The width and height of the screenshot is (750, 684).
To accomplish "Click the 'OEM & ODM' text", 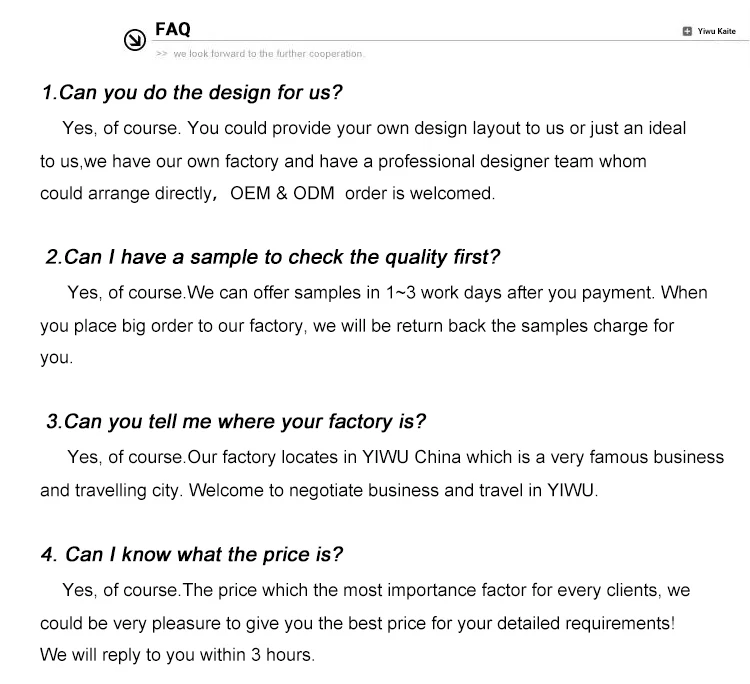I will (x=282, y=193).
